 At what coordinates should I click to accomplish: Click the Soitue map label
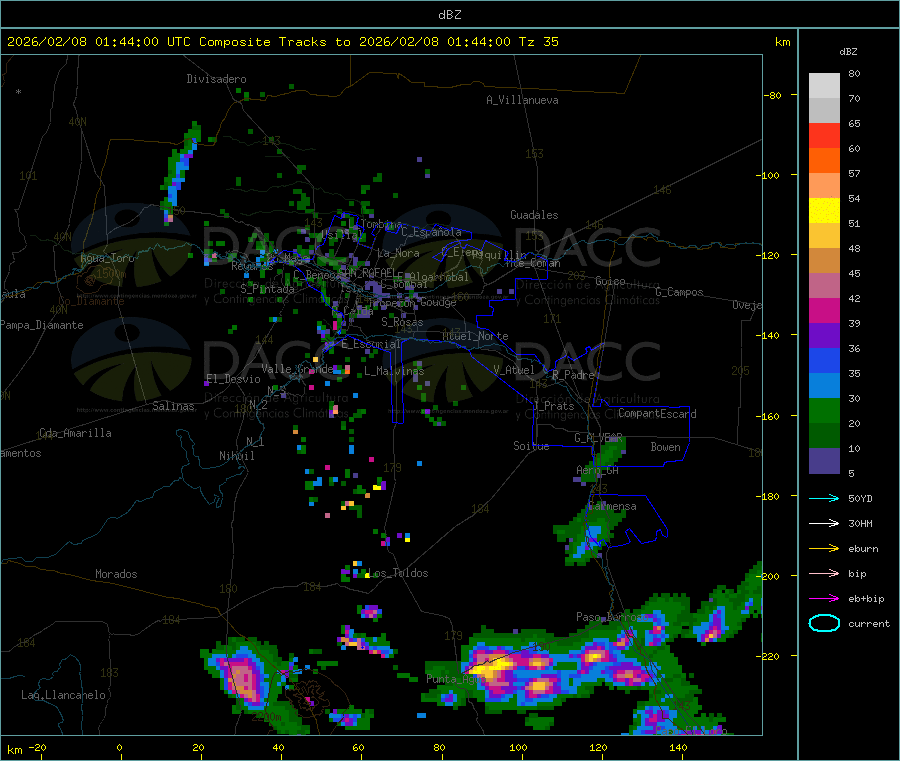[531, 446]
